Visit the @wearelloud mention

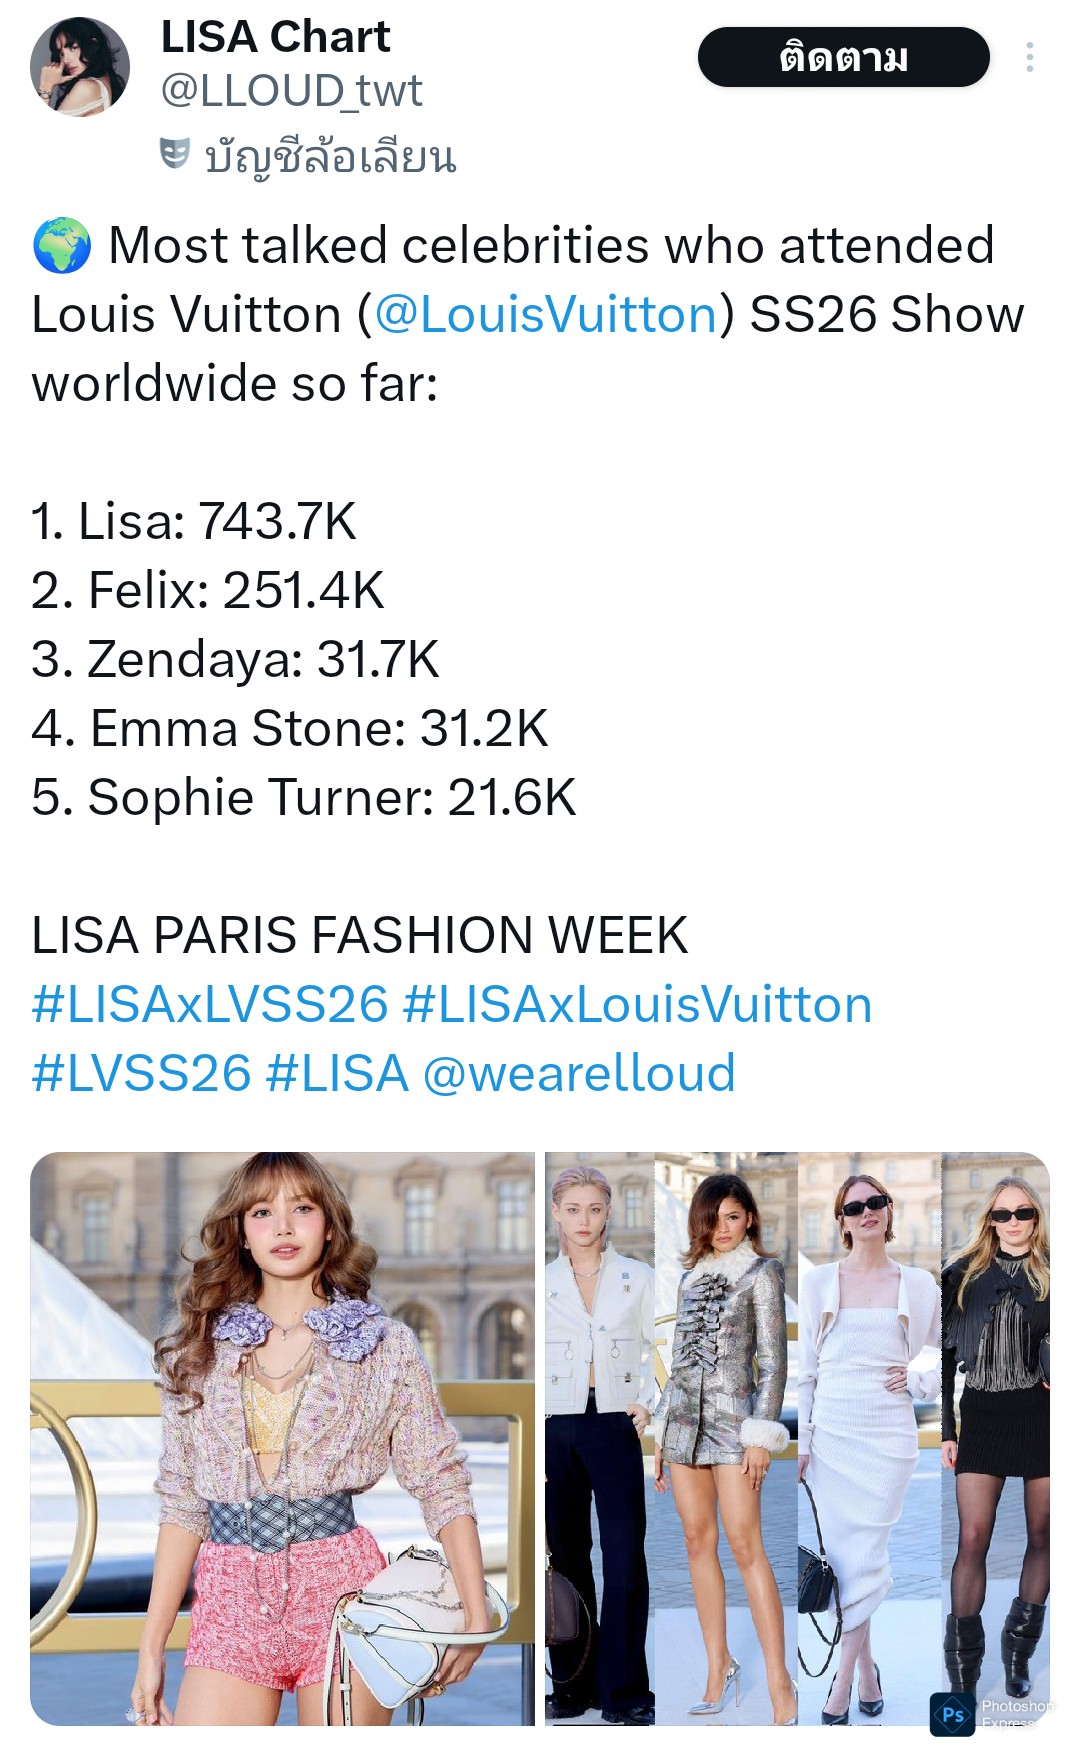point(579,1074)
